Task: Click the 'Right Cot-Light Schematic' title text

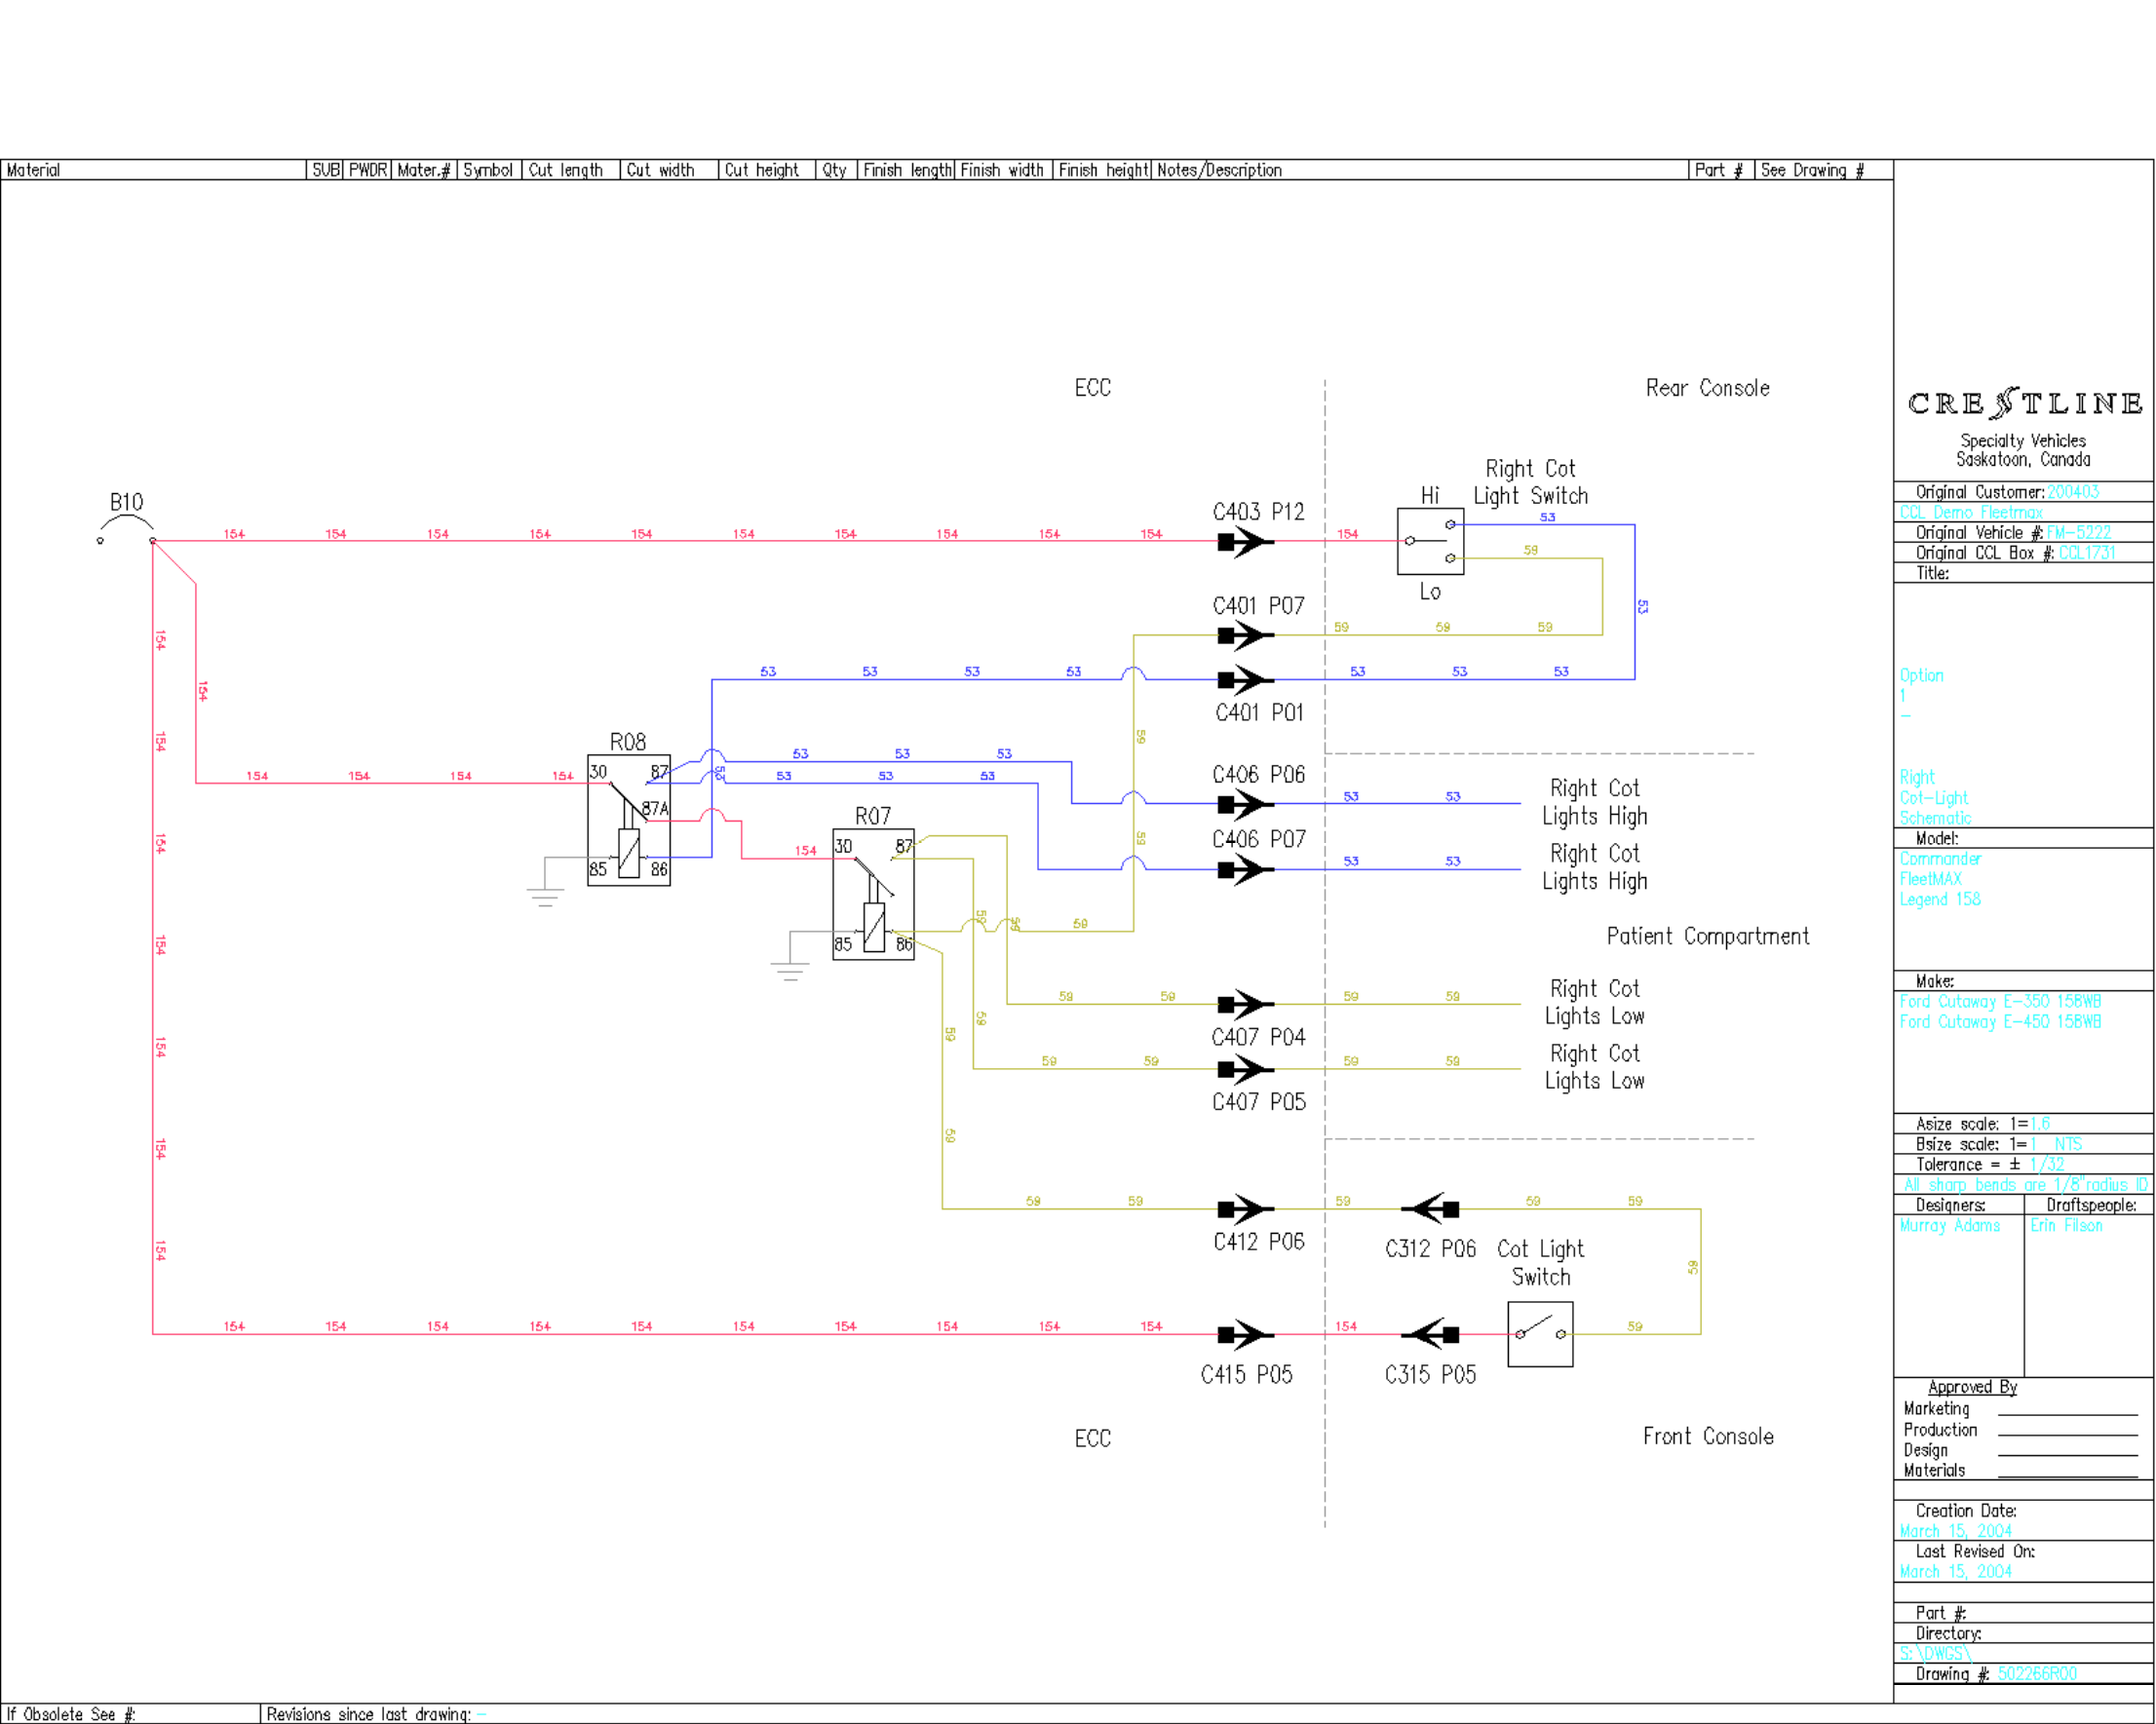Action: pyautogui.click(x=1935, y=797)
